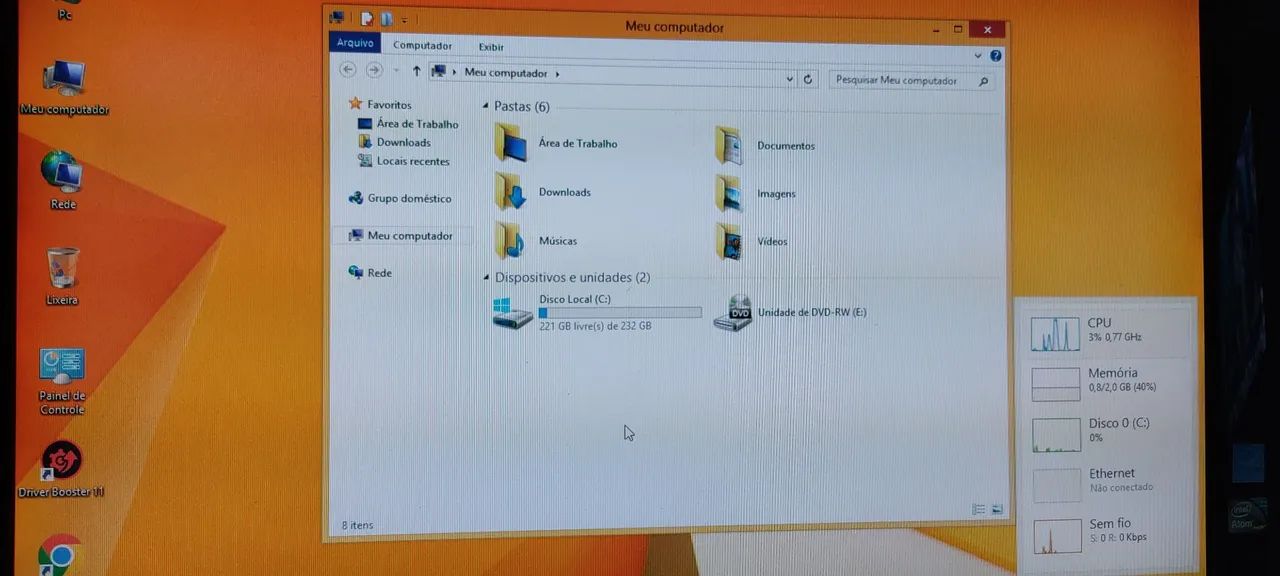The width and height of the screenshot is (1280, 576).
Task: Open the address bar history dropdown
Action: [789, 79]
